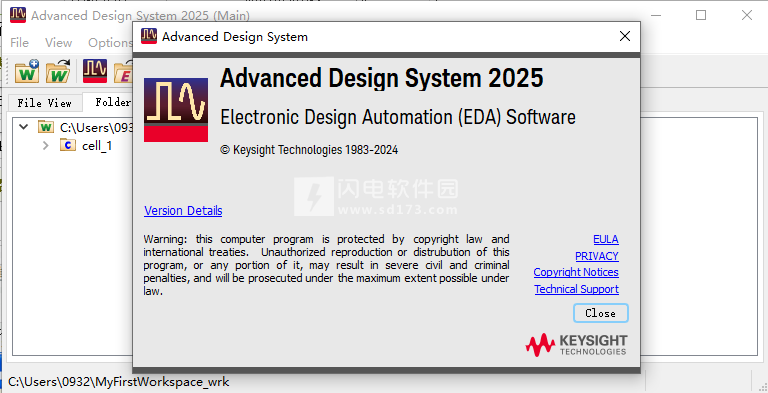Click the Close button in About dialog
The image size is (768, 393).
click(600, 313)
